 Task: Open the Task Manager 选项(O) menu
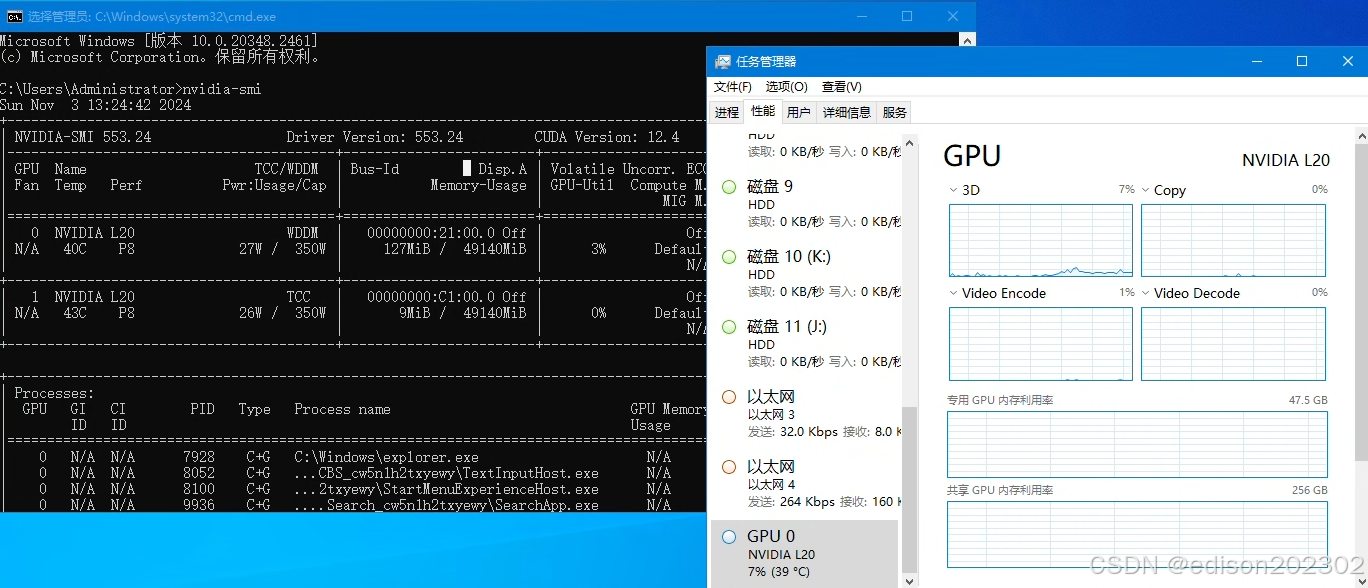point(786,87)
